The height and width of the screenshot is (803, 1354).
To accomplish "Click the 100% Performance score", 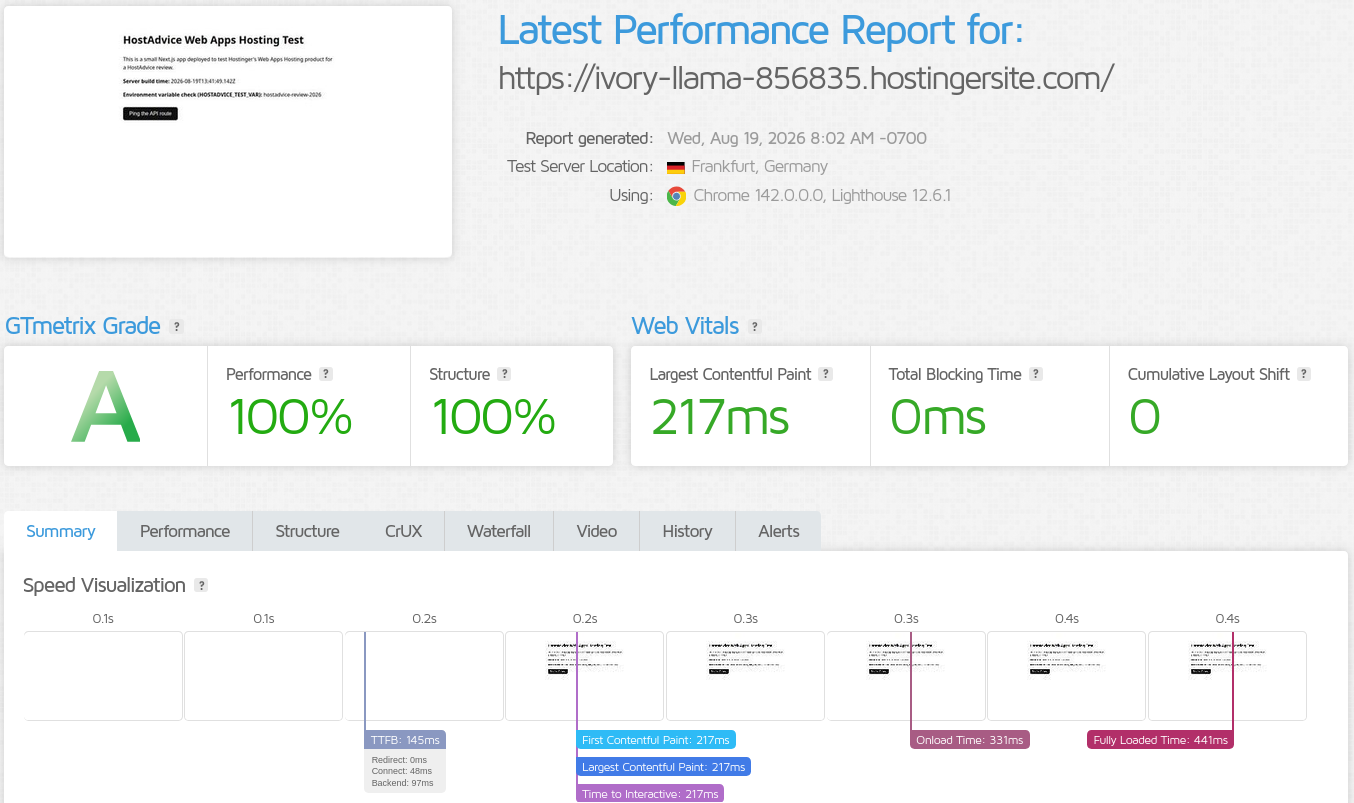I will (x=289, y=417).
